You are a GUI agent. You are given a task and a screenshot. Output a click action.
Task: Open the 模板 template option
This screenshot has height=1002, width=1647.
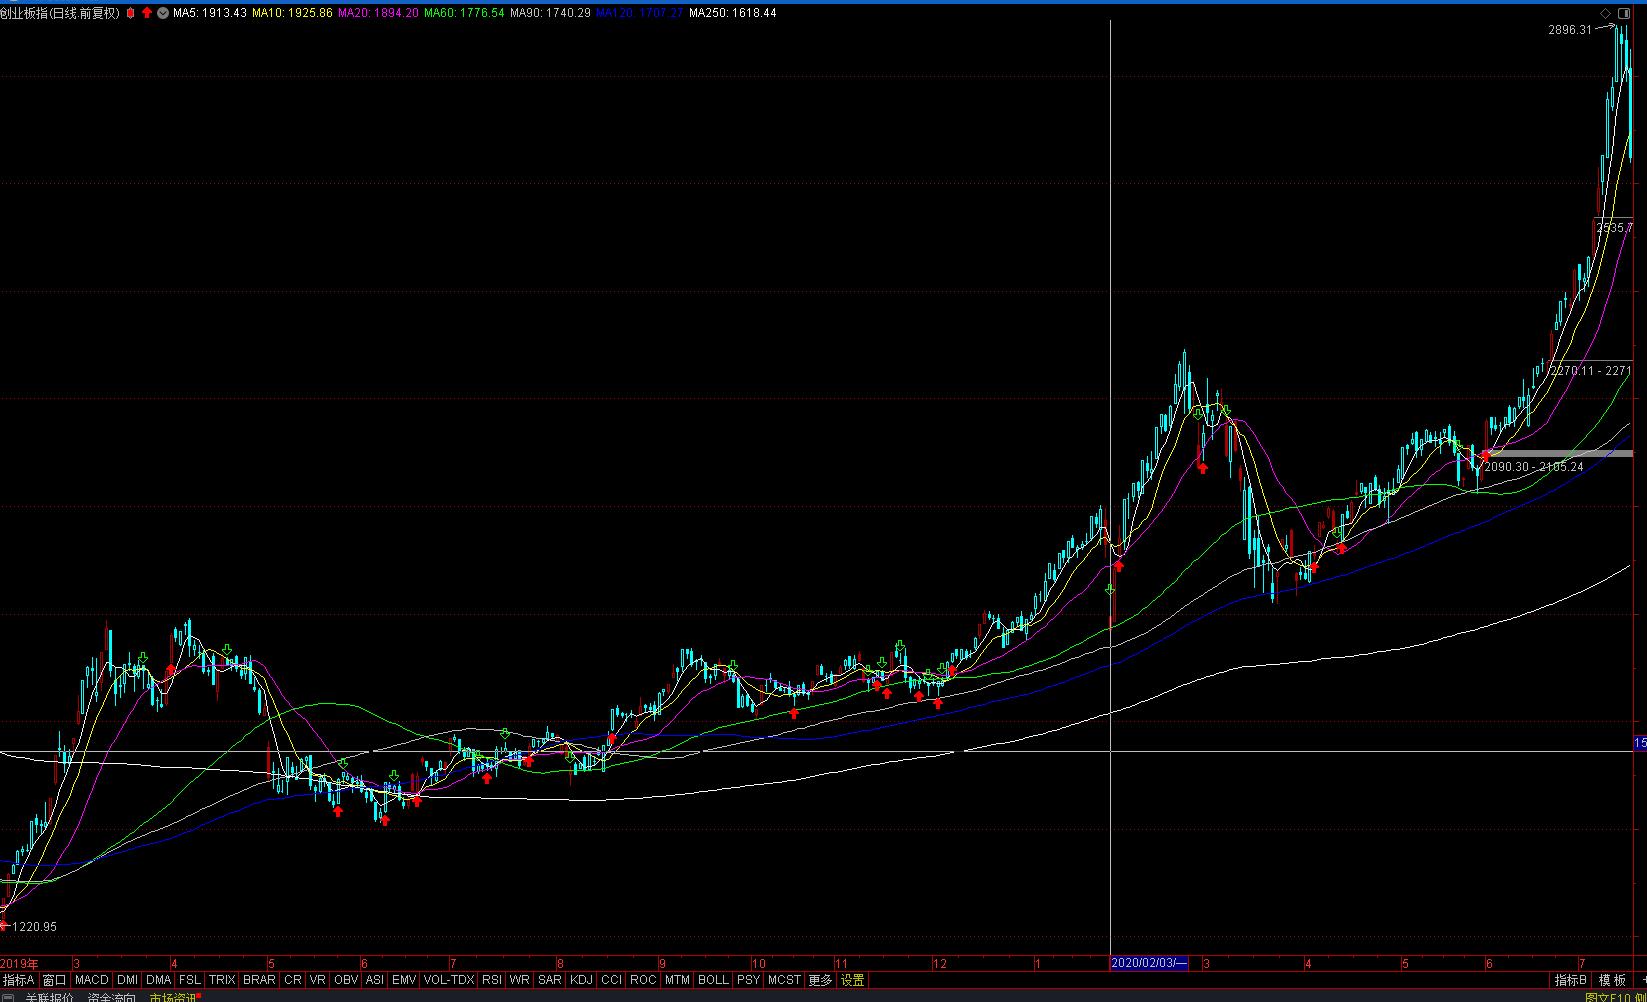(1612, 980)
